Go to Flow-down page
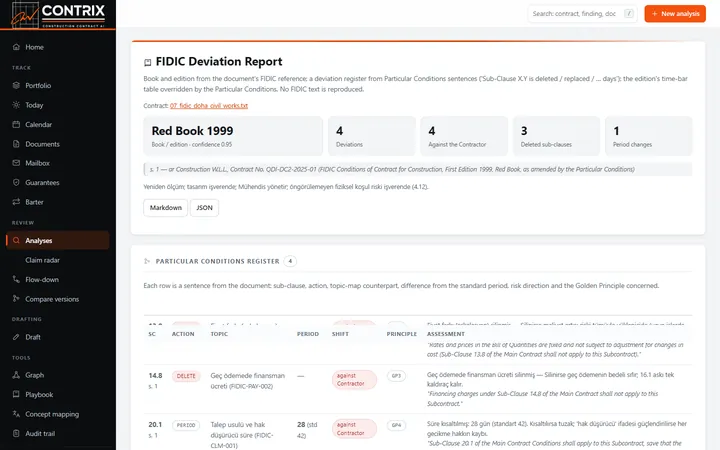Screen dimensions: 720x450 [58, 279]
